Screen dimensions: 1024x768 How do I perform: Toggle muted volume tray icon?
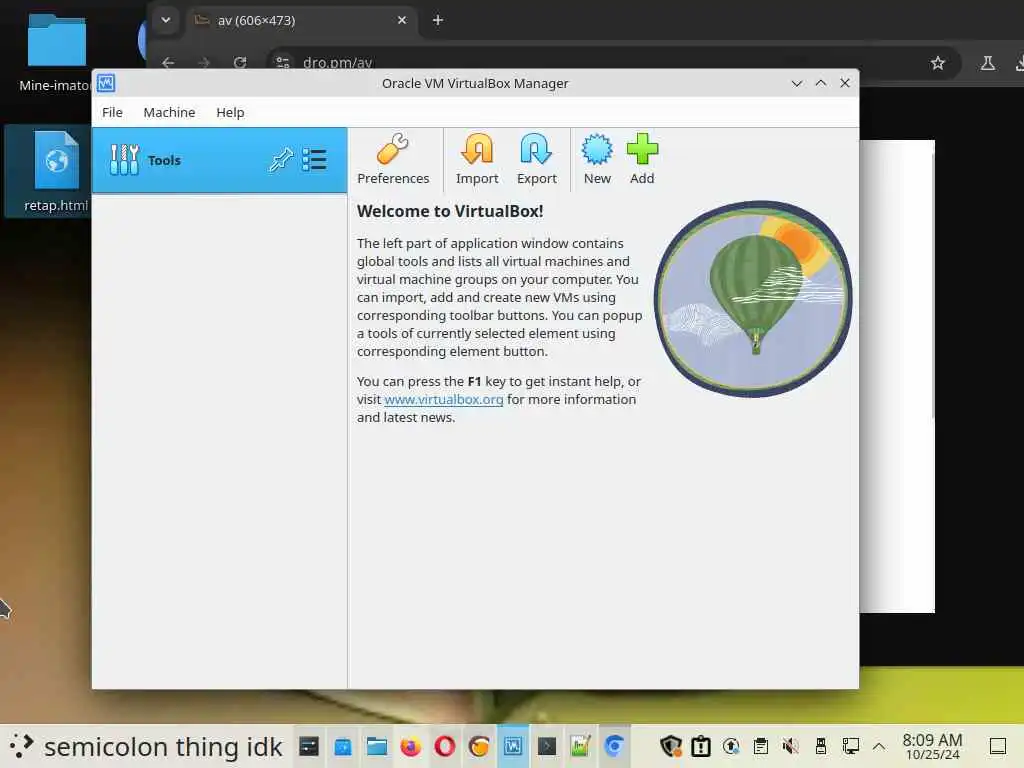[790, 746]
